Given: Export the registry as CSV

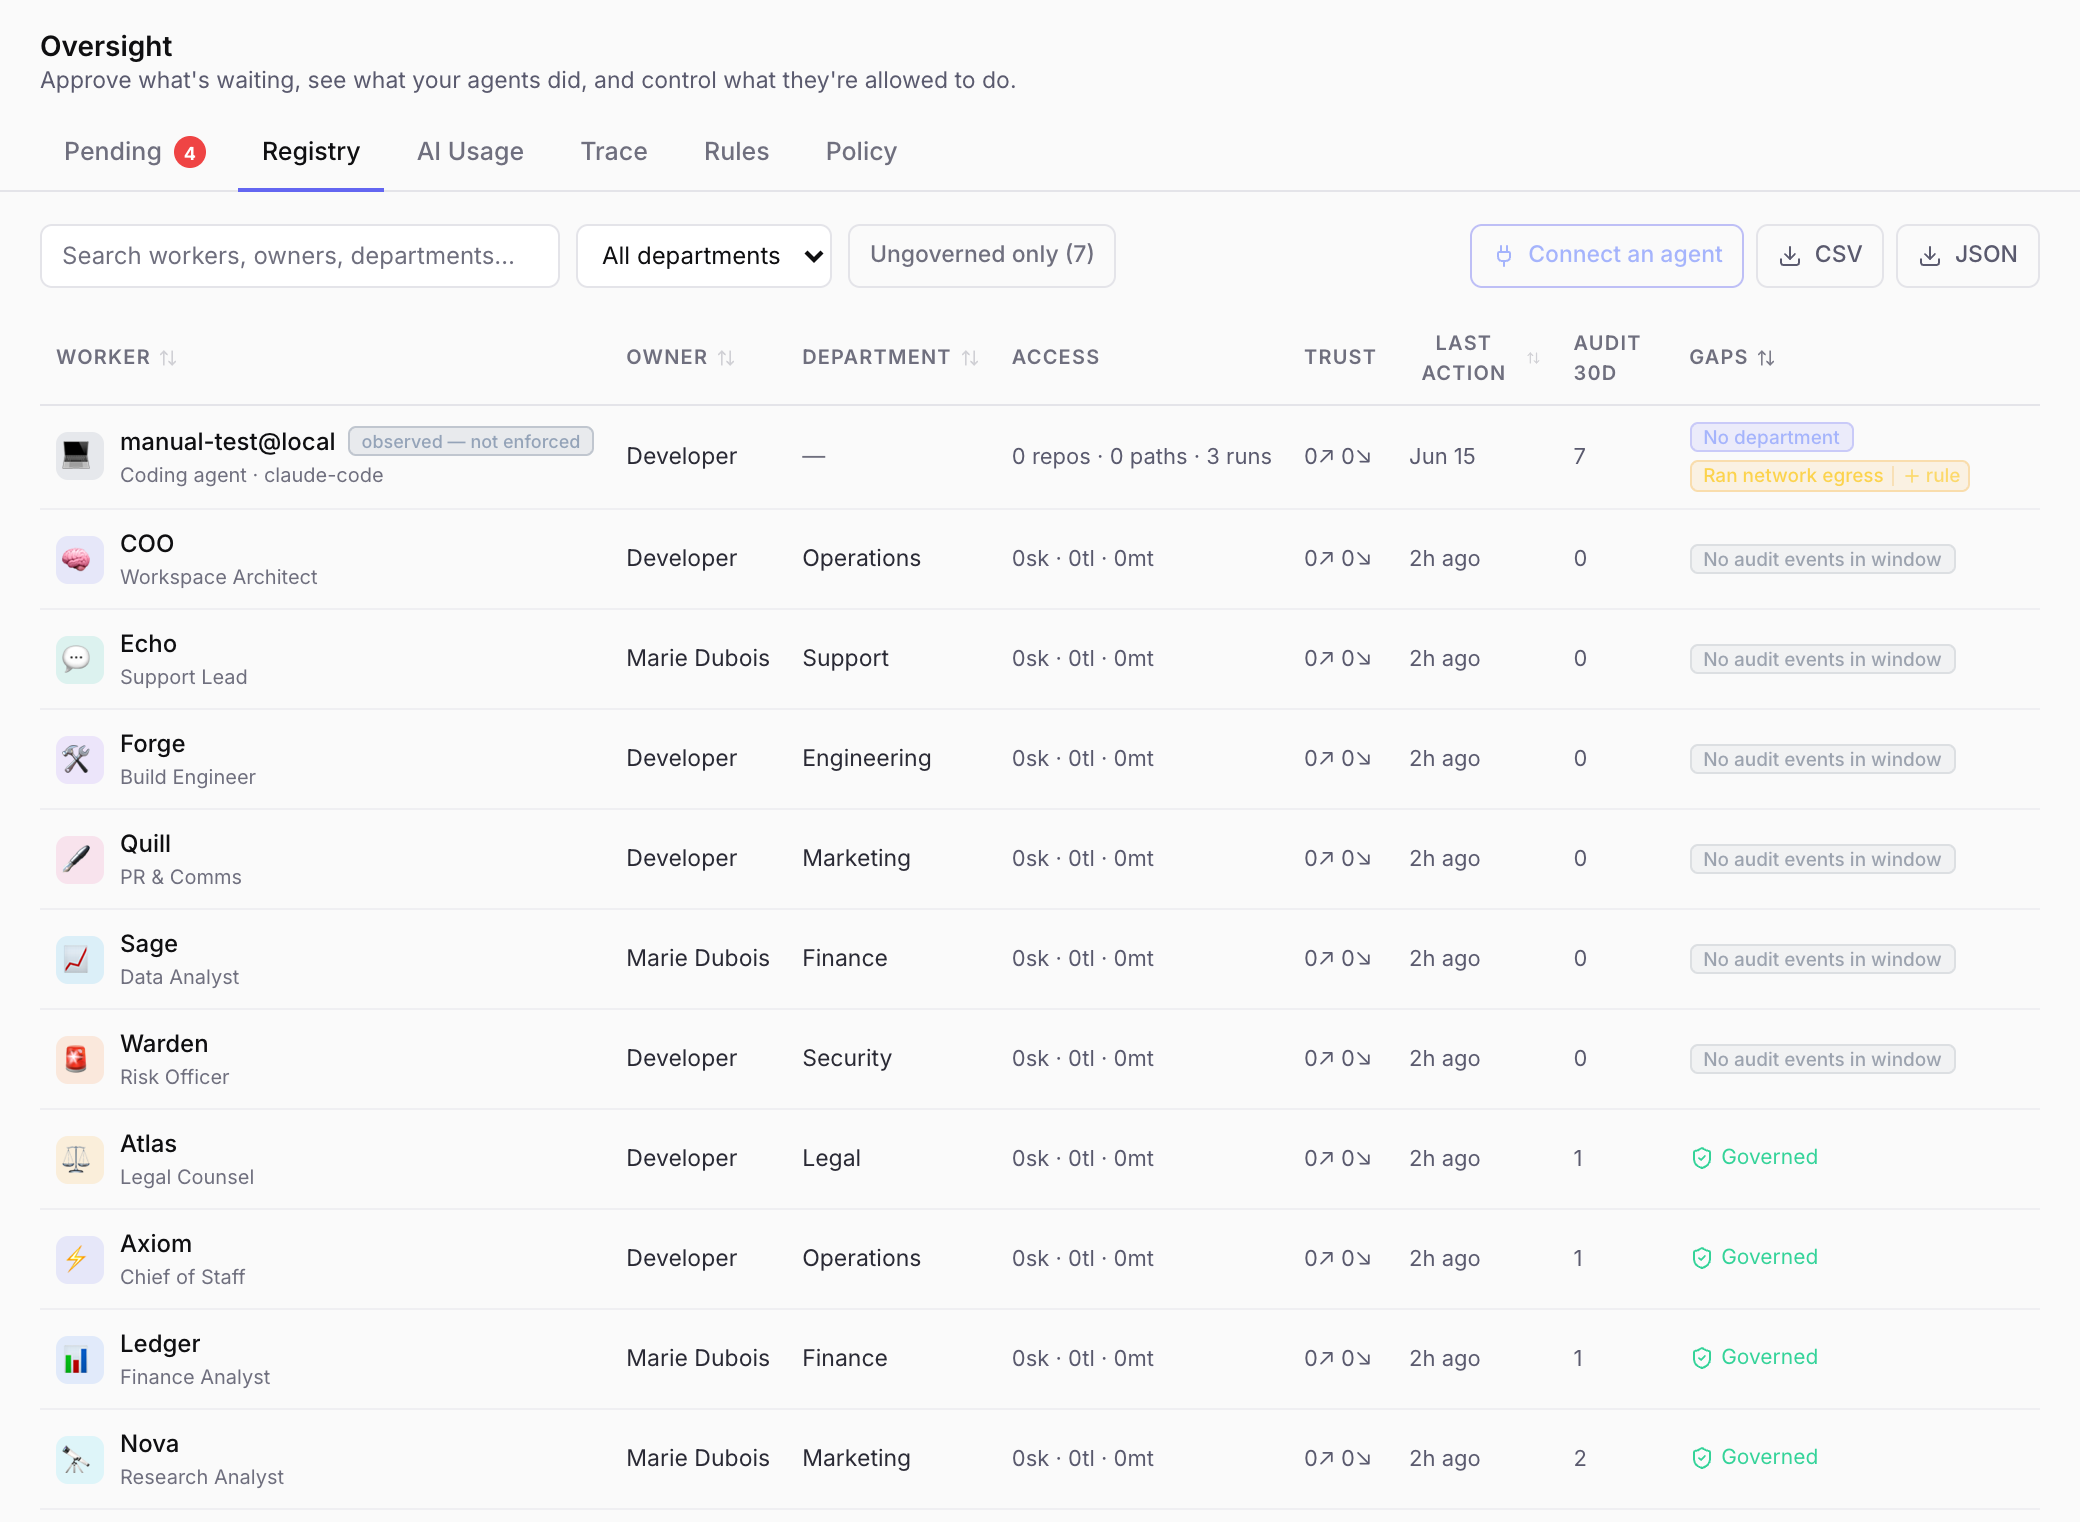Looking at the screenshot, I should [1820, 255].
